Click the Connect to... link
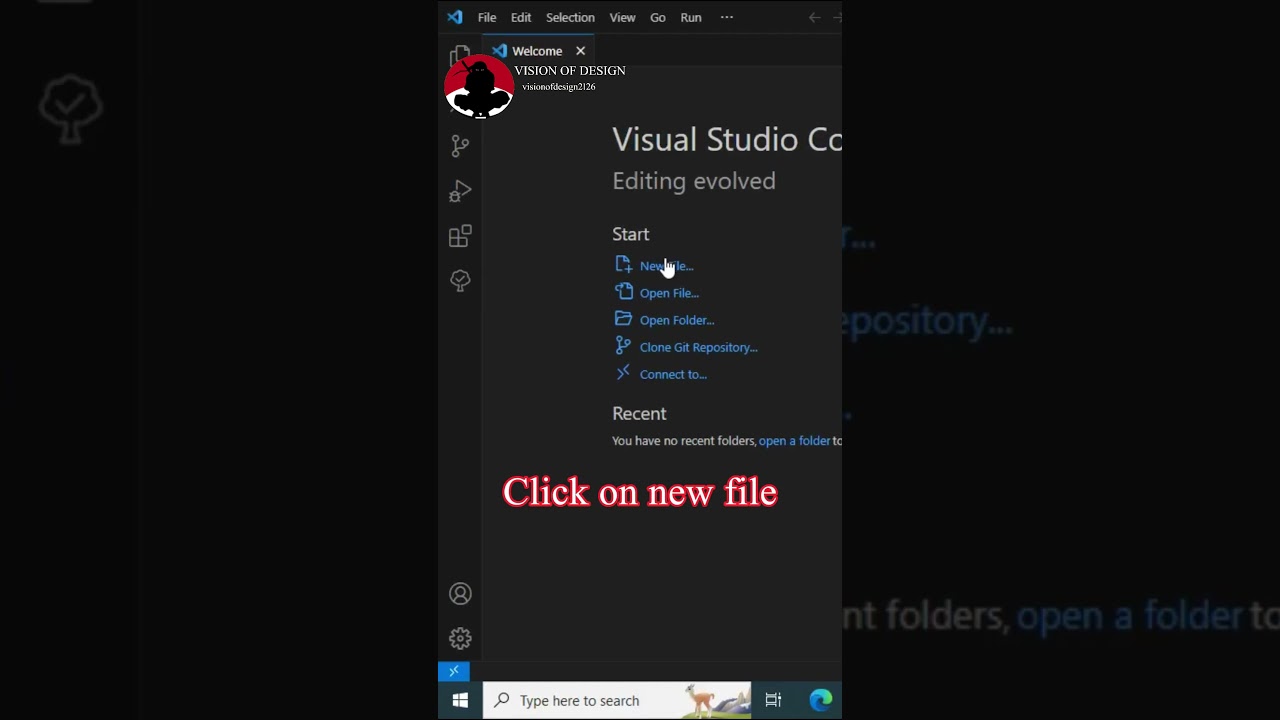 pos(673,374)
